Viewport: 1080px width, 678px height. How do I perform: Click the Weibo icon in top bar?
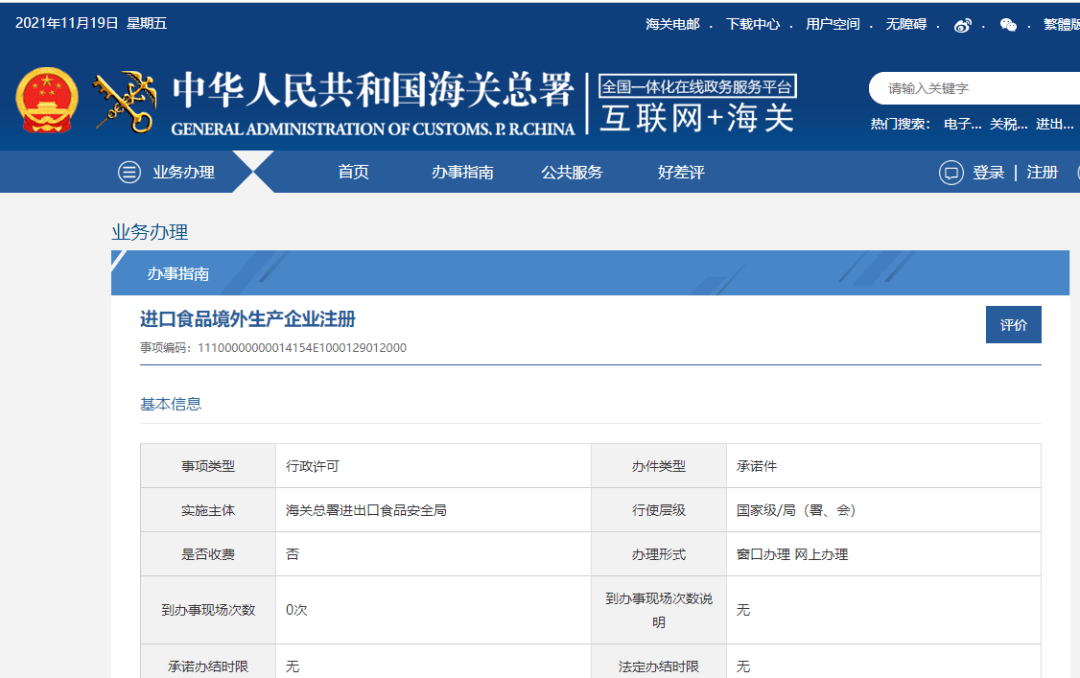(x=962, y=25)
